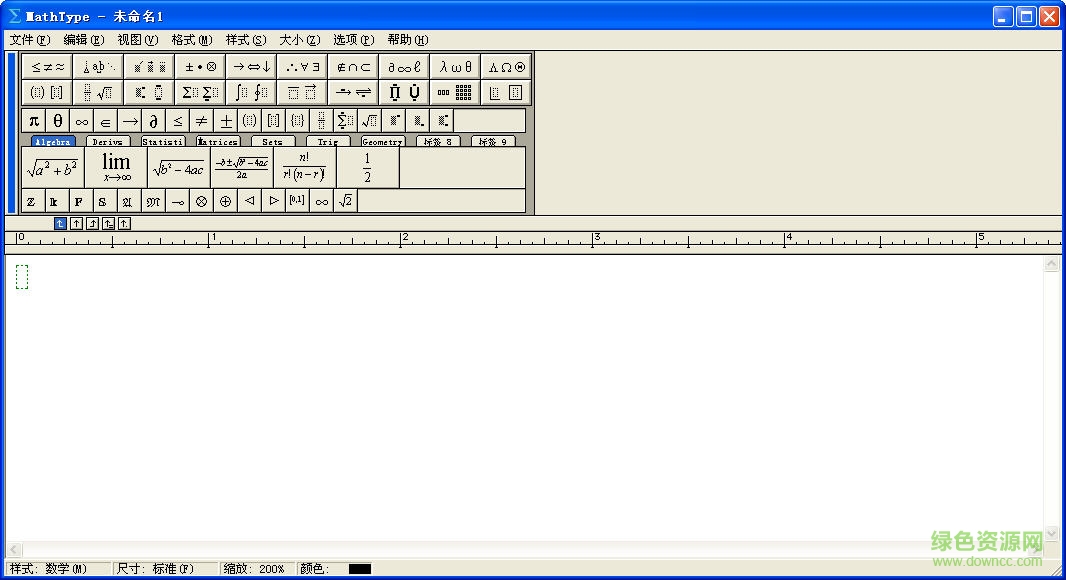Click the 缩放: 200% zoom status entry
The width and height of the screenshot is (1066, 580).
coord(258,568)
